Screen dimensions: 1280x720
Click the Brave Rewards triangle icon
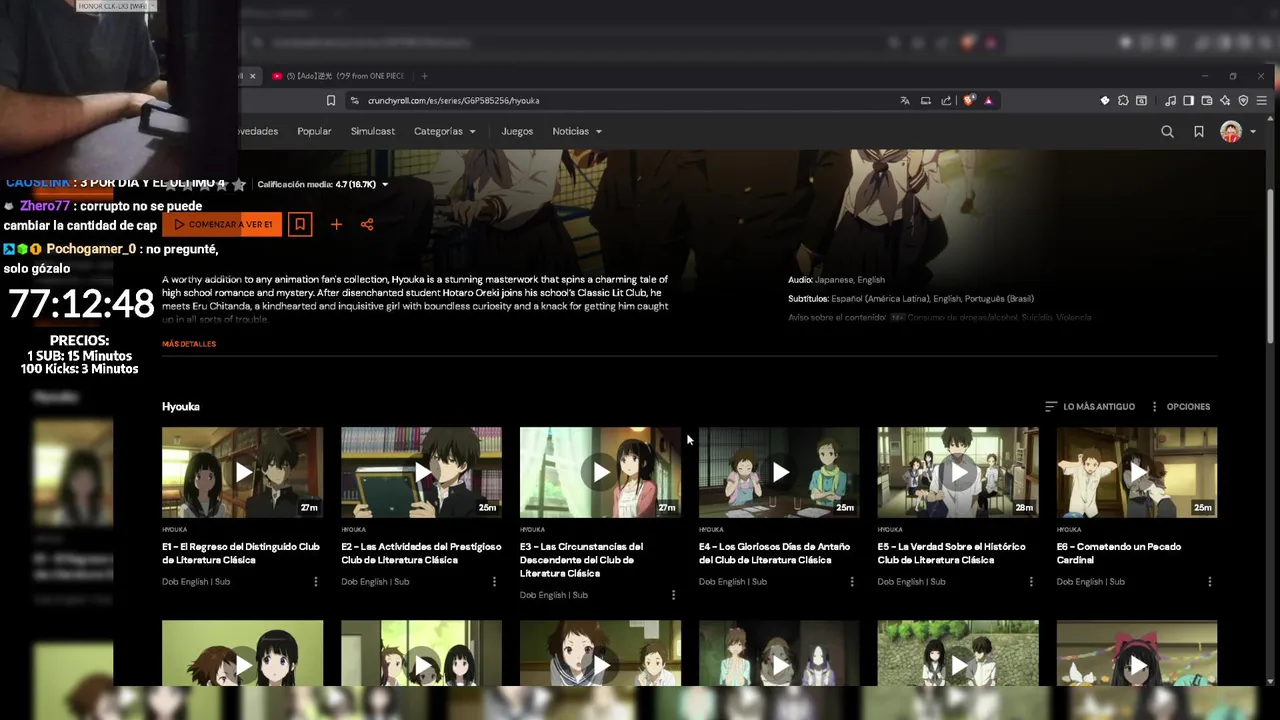click(988, 100)
